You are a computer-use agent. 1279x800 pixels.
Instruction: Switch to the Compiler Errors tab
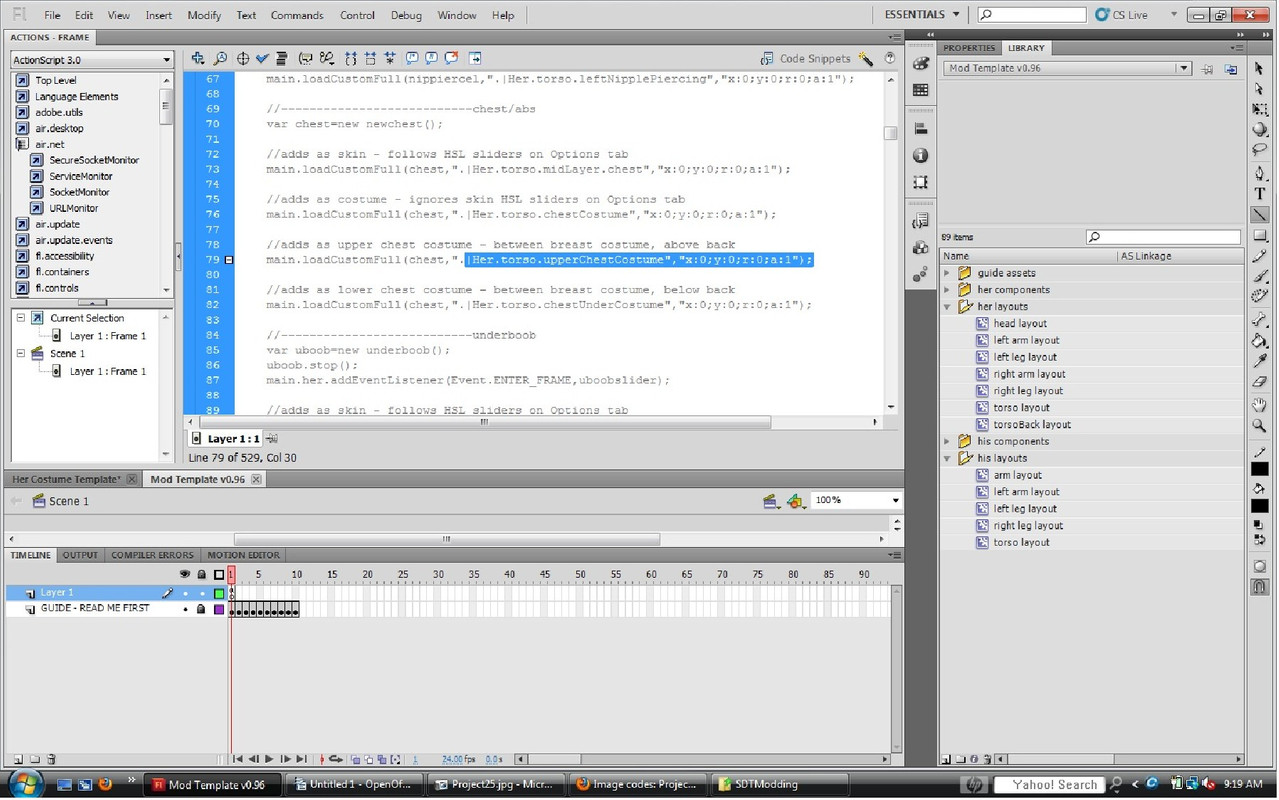[152, 555]
